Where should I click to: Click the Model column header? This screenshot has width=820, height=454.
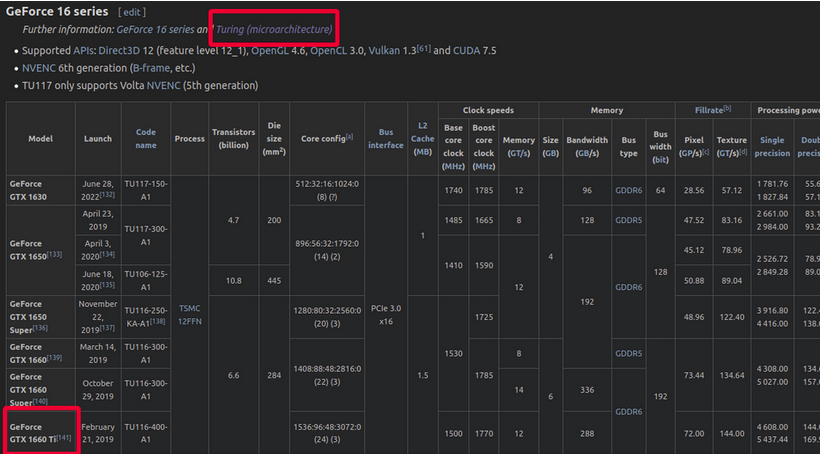point(40,139)
